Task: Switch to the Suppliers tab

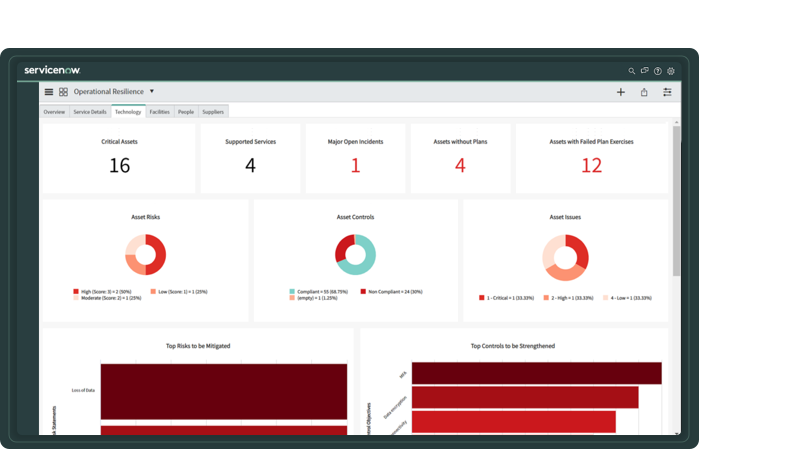Action: click(213, 112)
